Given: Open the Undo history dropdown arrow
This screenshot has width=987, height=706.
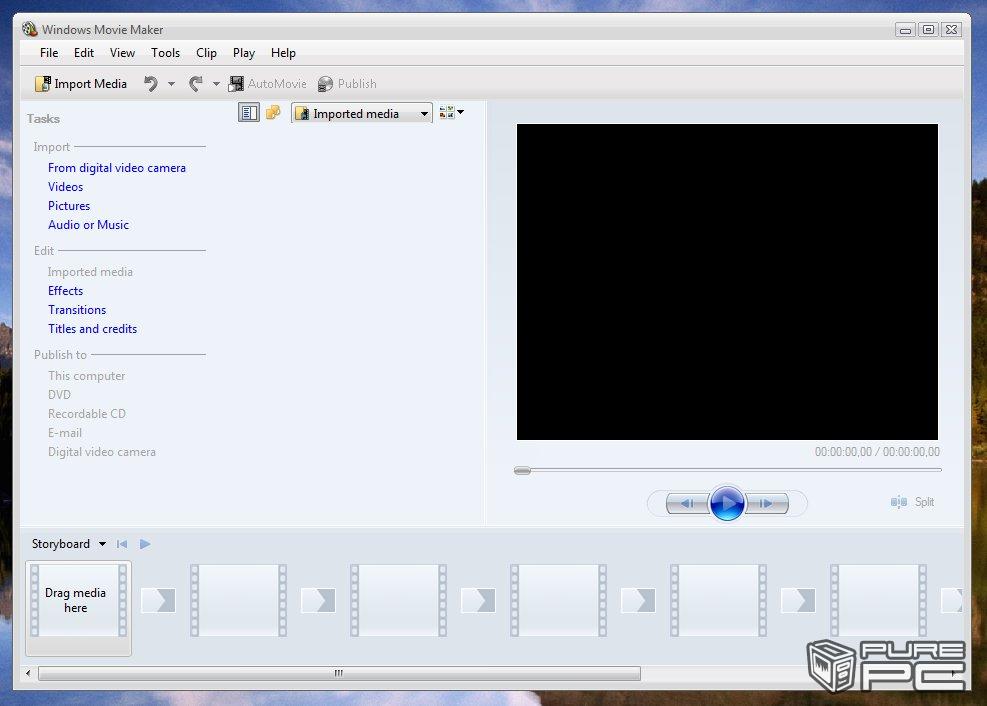Looking at the screenshot, I should click(x=171, y=84).
